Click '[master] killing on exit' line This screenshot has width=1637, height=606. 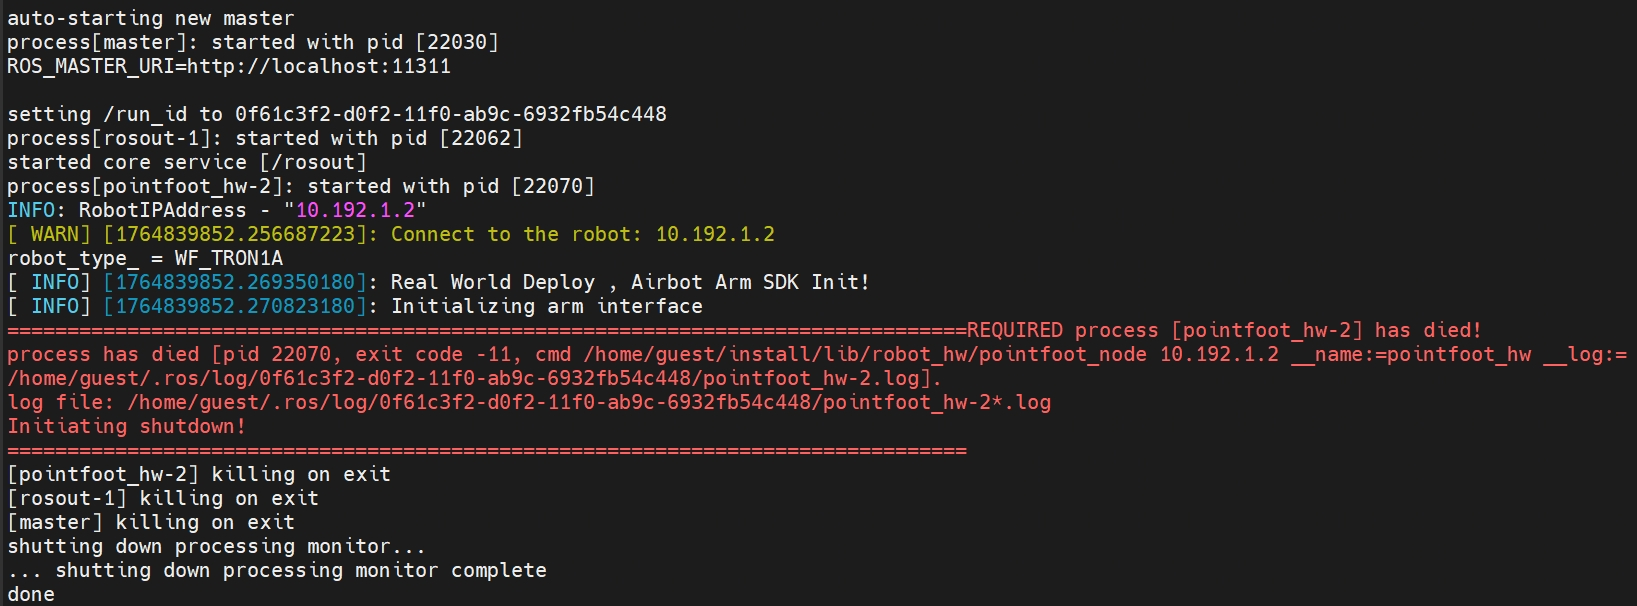pyautogui.click(x=151, y=522)
